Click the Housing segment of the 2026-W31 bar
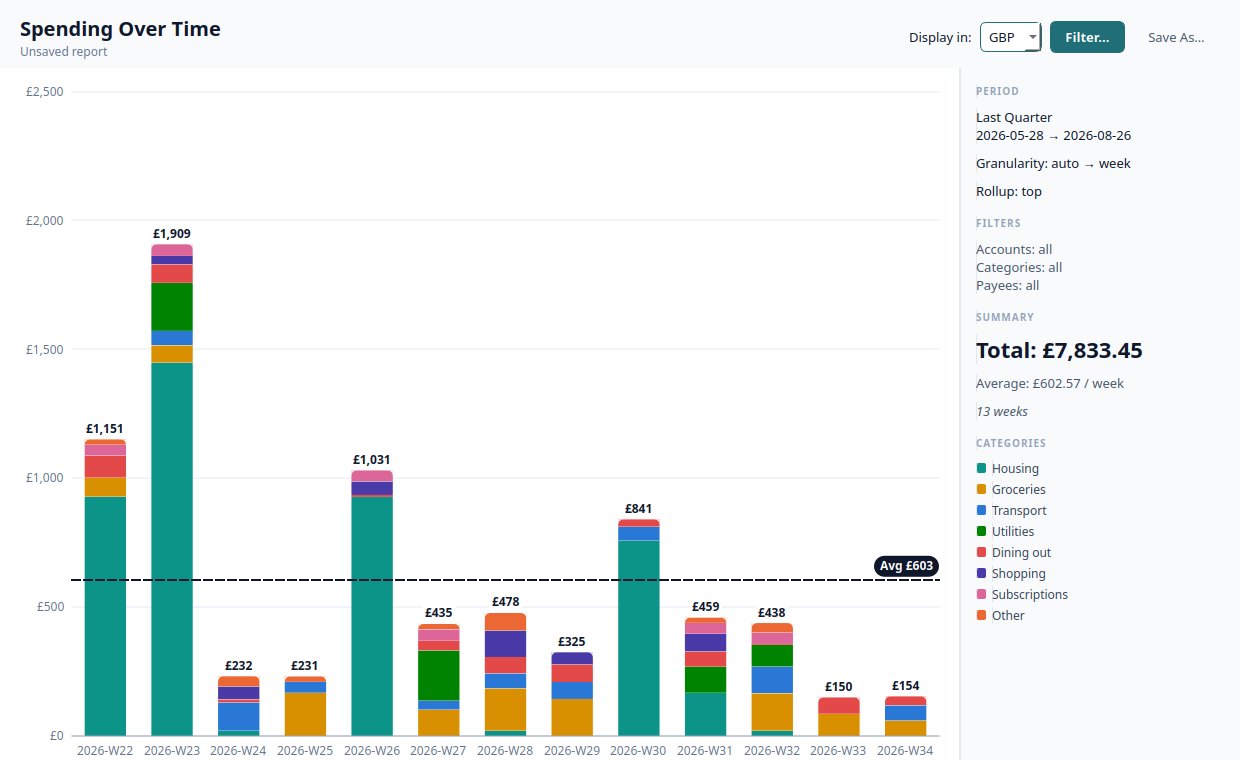 coord(706,714)
